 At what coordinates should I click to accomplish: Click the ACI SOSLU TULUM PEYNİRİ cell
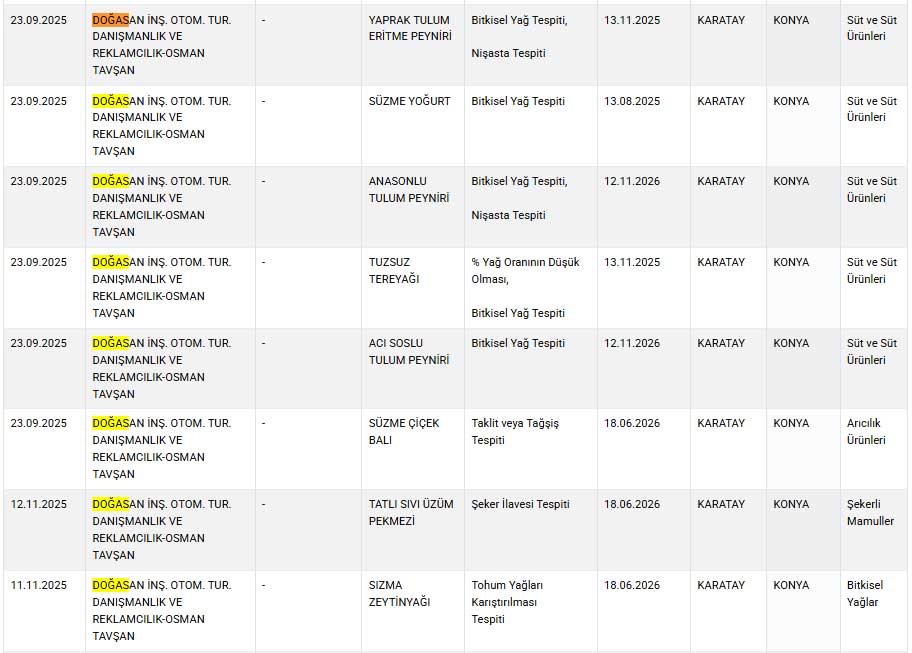(410, 351)
